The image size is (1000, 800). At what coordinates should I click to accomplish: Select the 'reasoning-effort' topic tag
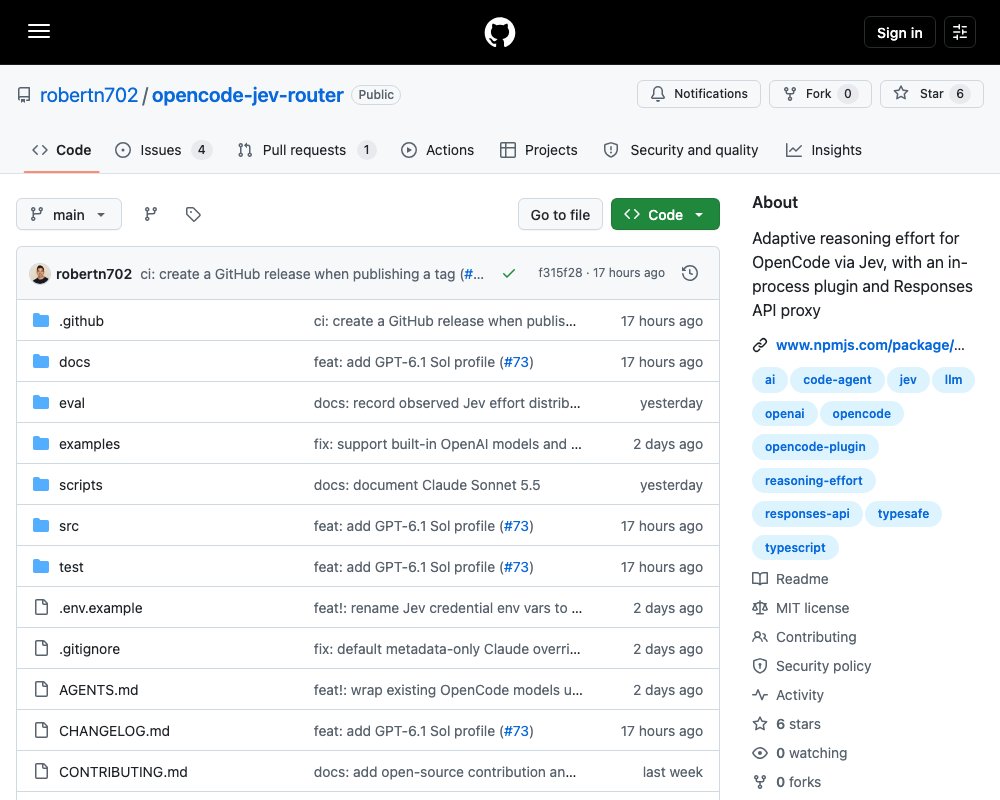pyautogui.click(x=813, y=480)
